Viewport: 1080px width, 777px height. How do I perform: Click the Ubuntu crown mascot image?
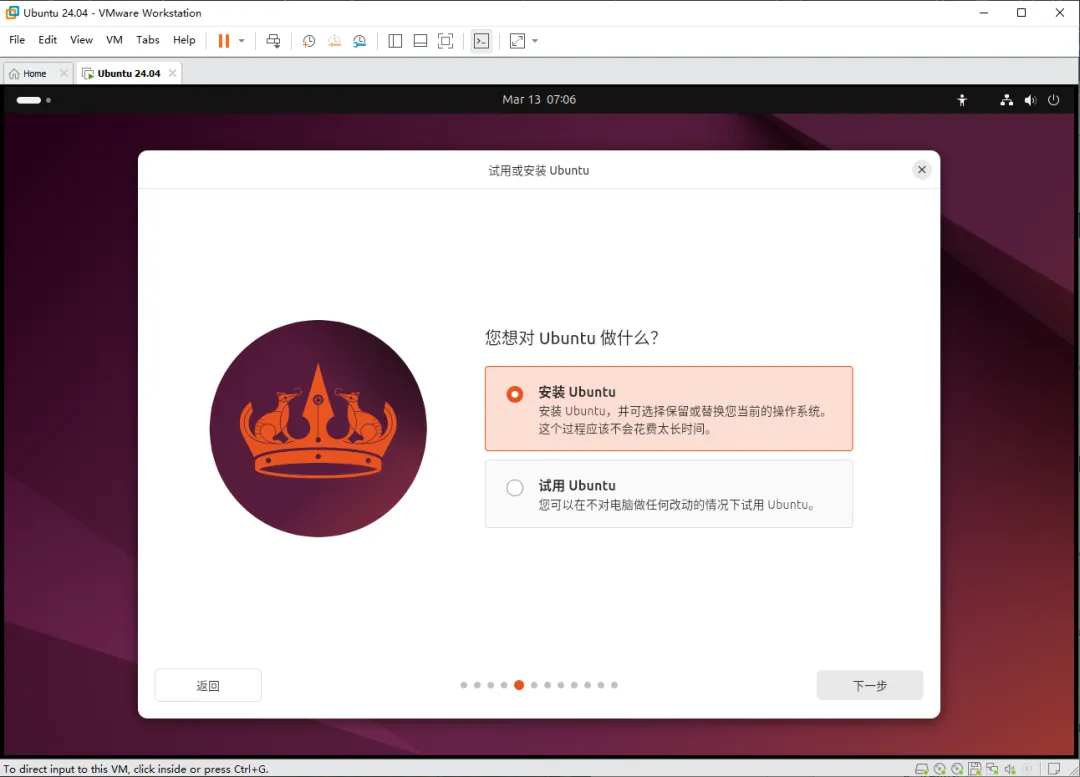[x=318, y=428]
